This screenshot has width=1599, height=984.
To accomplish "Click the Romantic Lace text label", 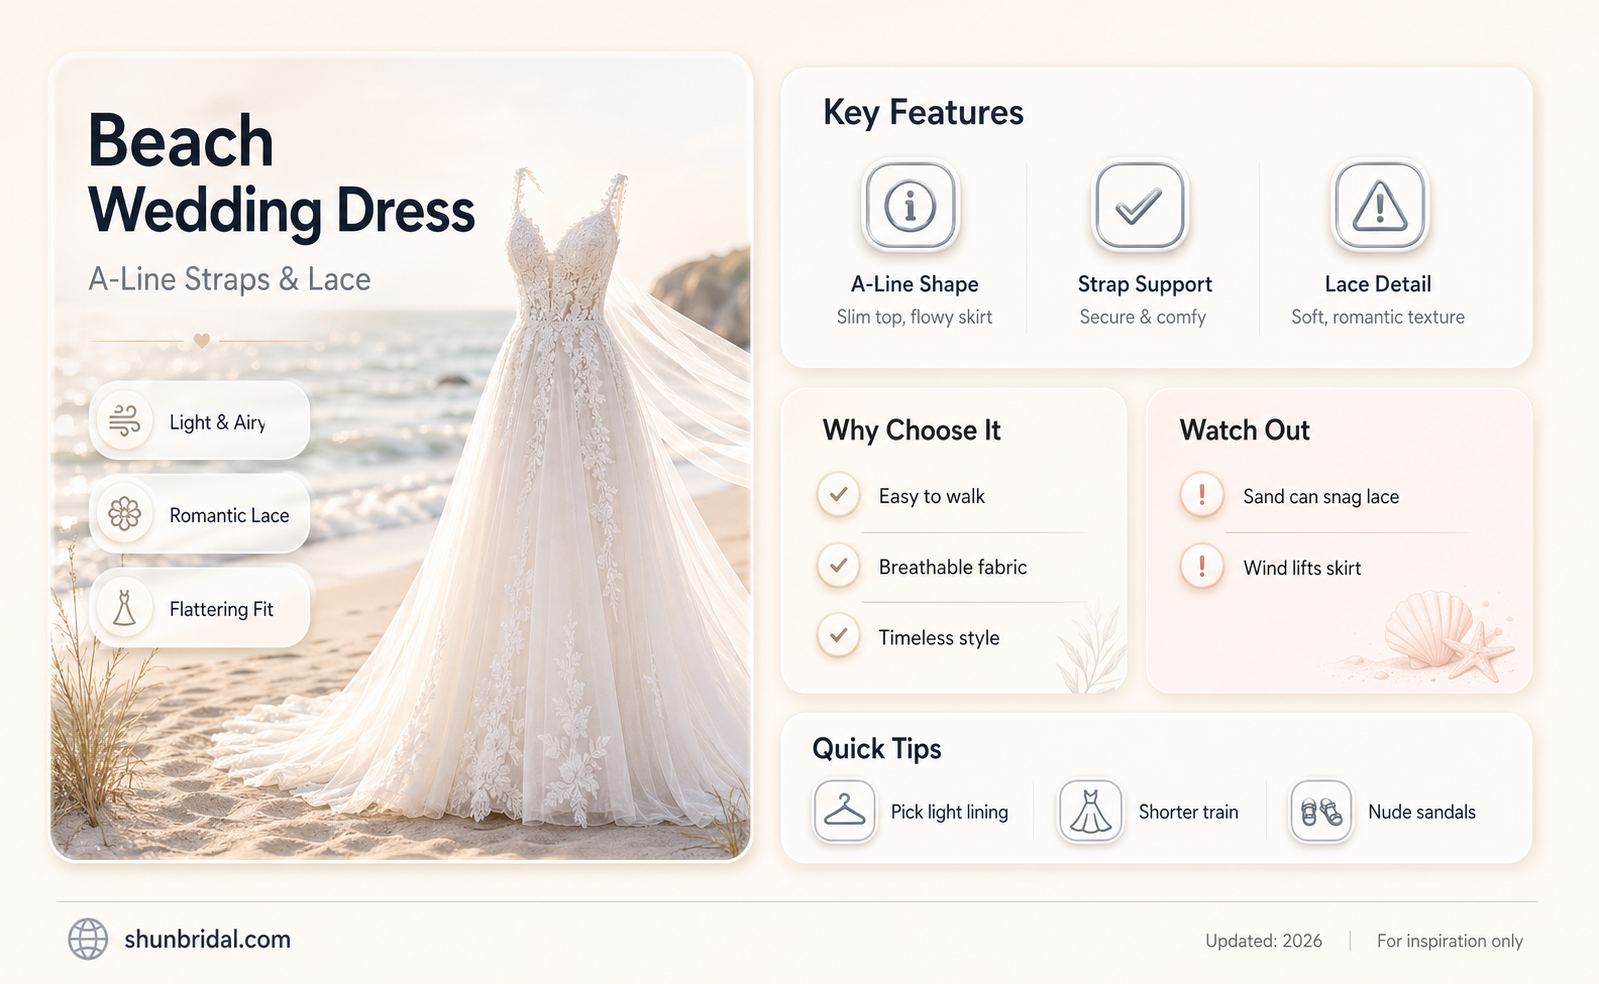I will click(229, 515).
